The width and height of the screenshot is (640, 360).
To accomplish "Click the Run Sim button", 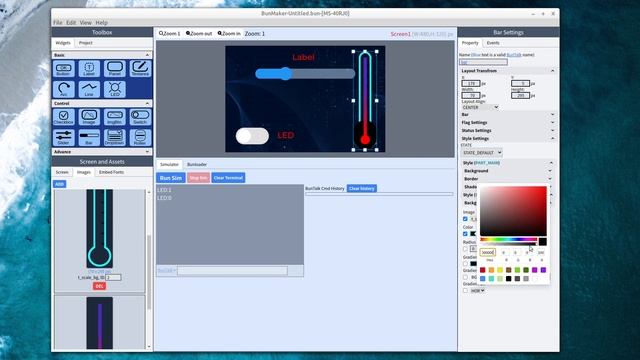I will click(x=171, y=178).
